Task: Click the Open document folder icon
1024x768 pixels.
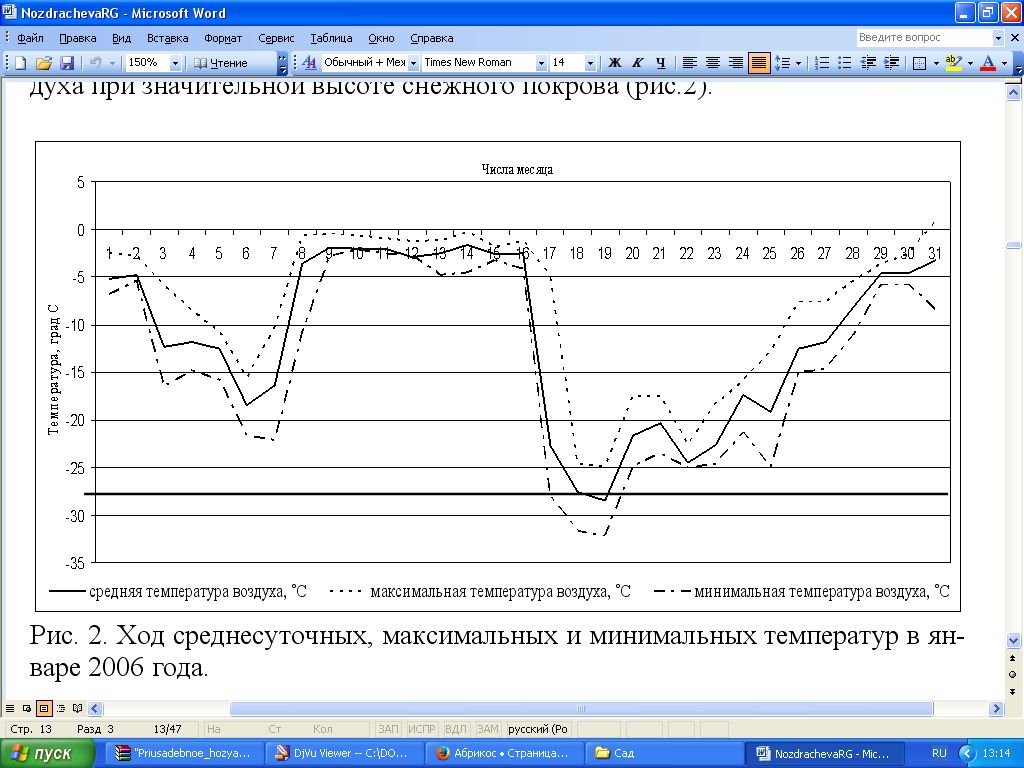Action: pos(43,62)
